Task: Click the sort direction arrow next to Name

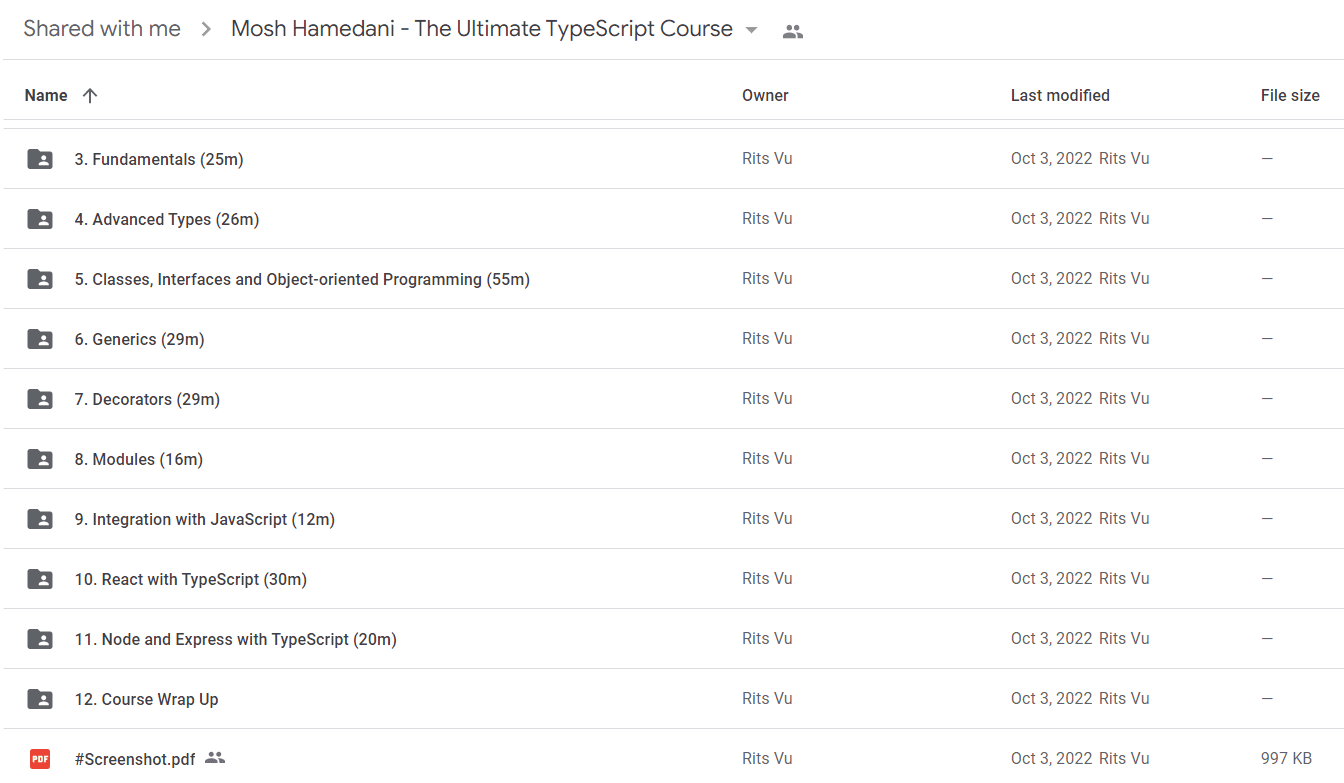Action: pos(90,95)
